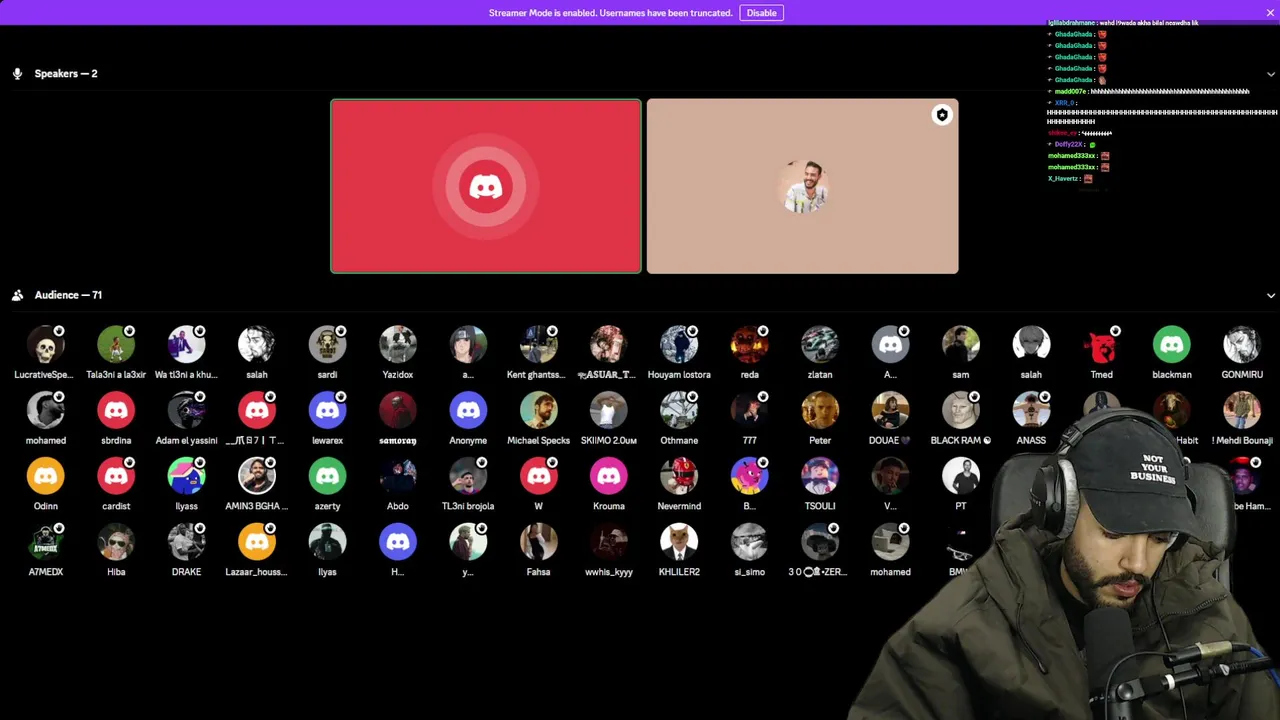
Task: Open TSOULI audience avatar
Action: pos(820,477)
